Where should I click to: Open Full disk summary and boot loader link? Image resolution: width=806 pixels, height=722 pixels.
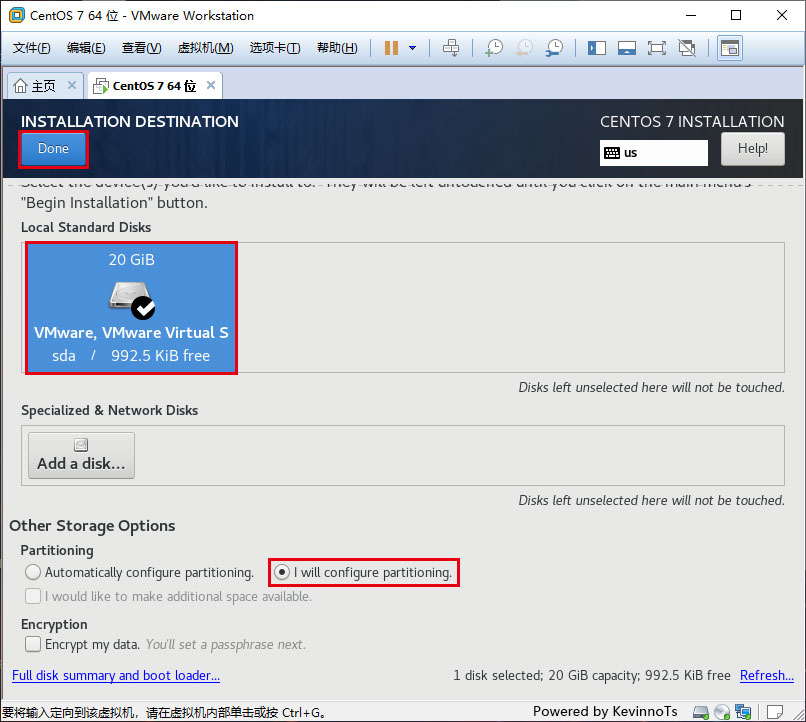pyautogui.click(x=116, y=675)
